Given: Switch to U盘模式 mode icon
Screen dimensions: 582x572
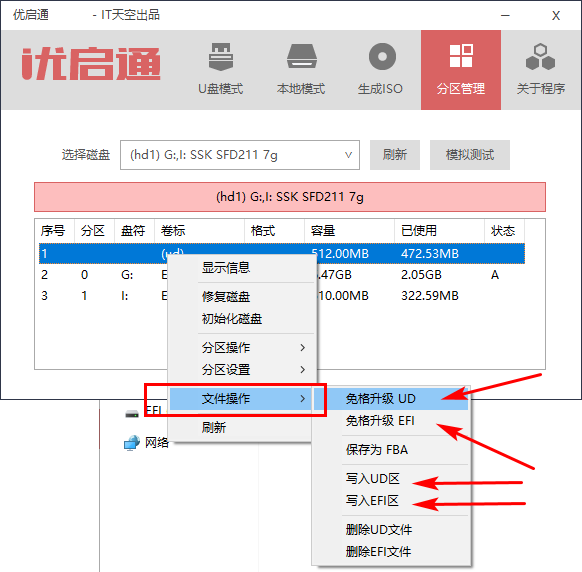Looking at the screenshot, I should (221, 57).
